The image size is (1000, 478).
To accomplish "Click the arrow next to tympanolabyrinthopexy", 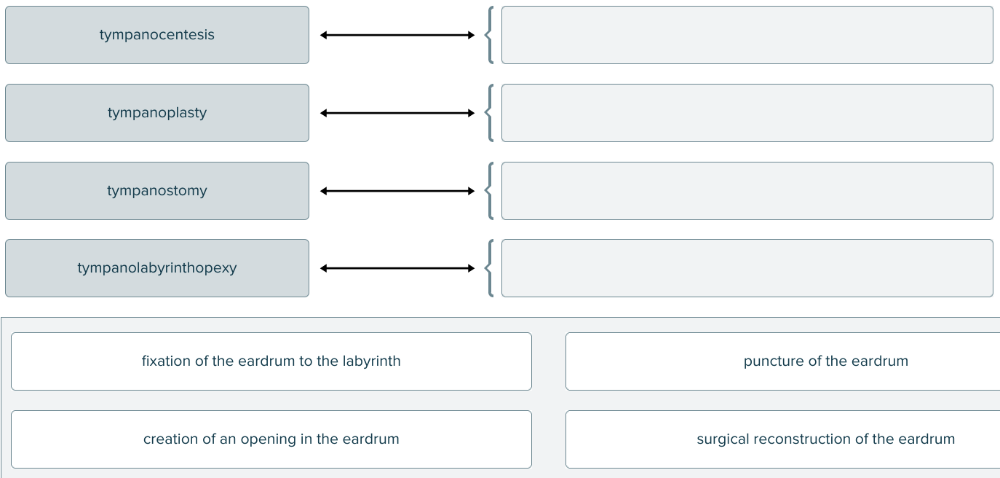I will pyautogui.click(x=397, y=268).
